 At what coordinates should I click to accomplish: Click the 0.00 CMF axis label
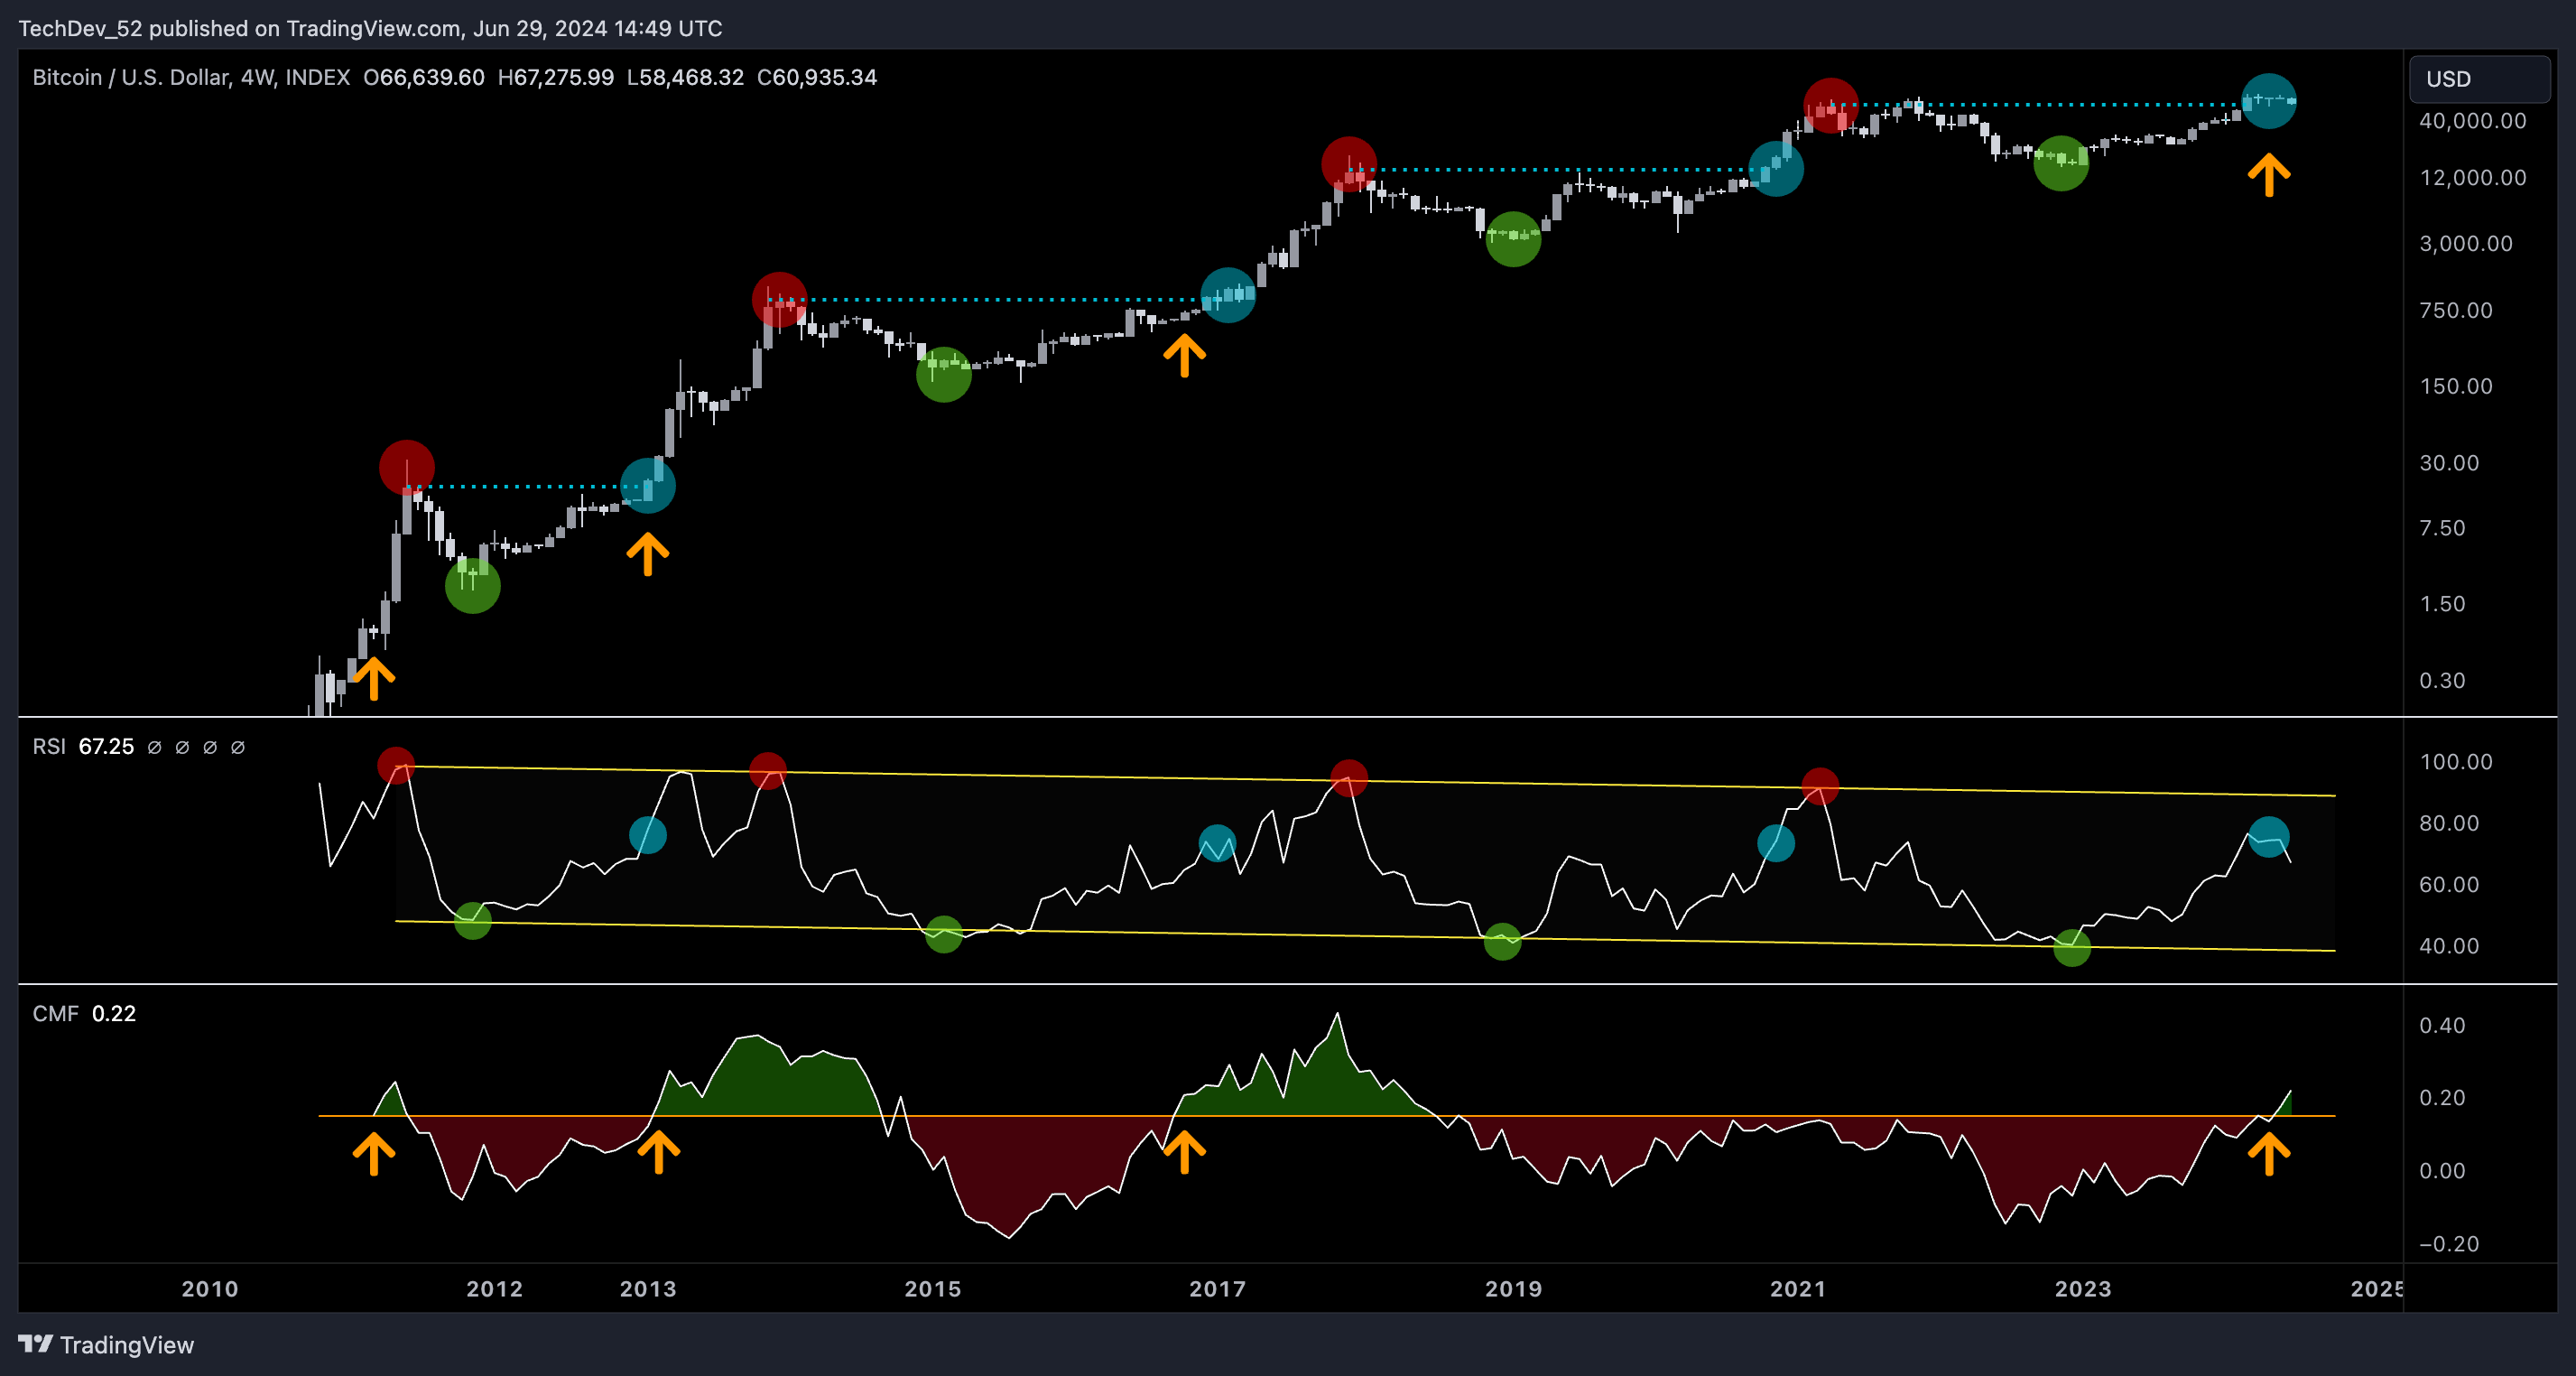[x=2442, y=1171]
